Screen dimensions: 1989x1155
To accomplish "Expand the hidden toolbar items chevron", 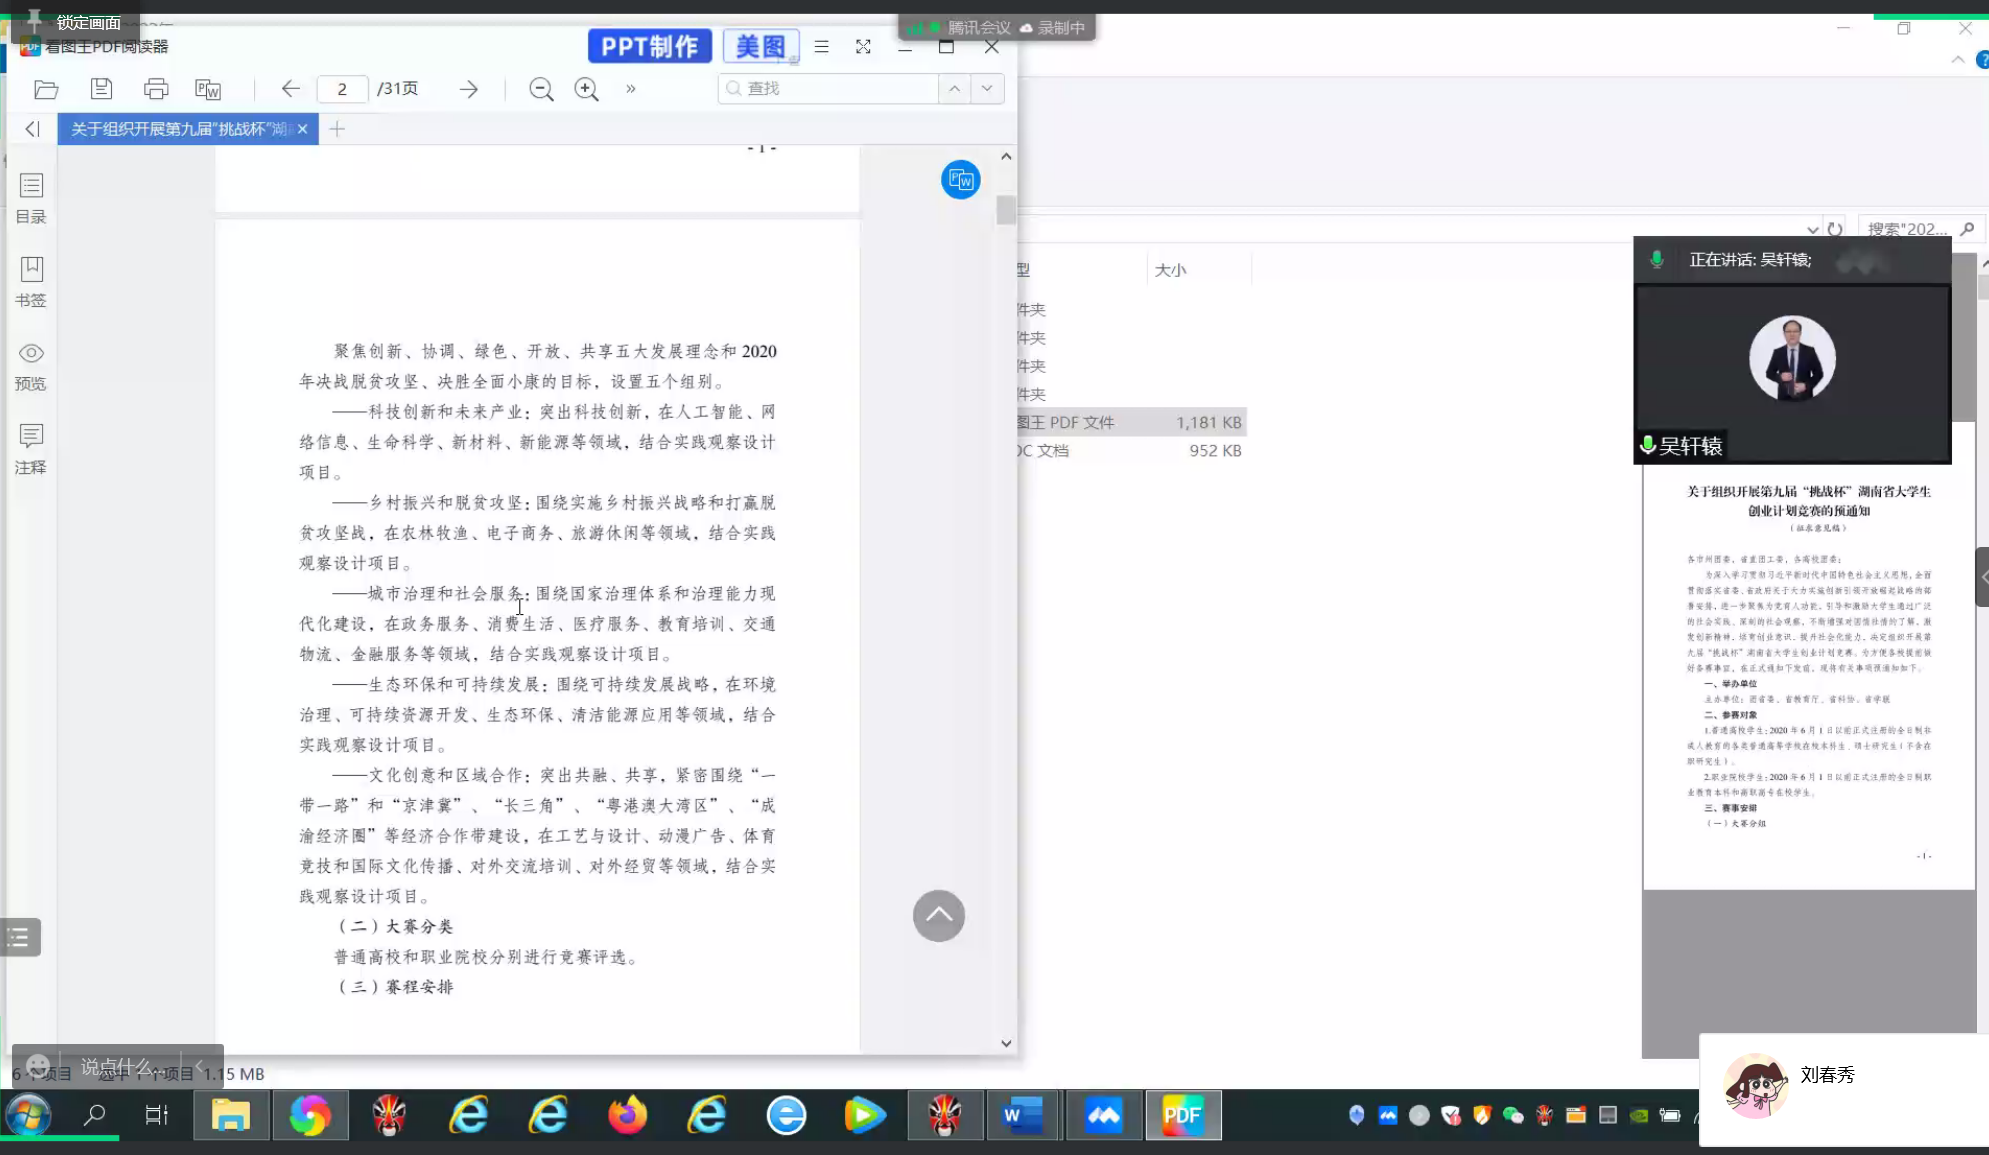I will click(x=629, y=90).
